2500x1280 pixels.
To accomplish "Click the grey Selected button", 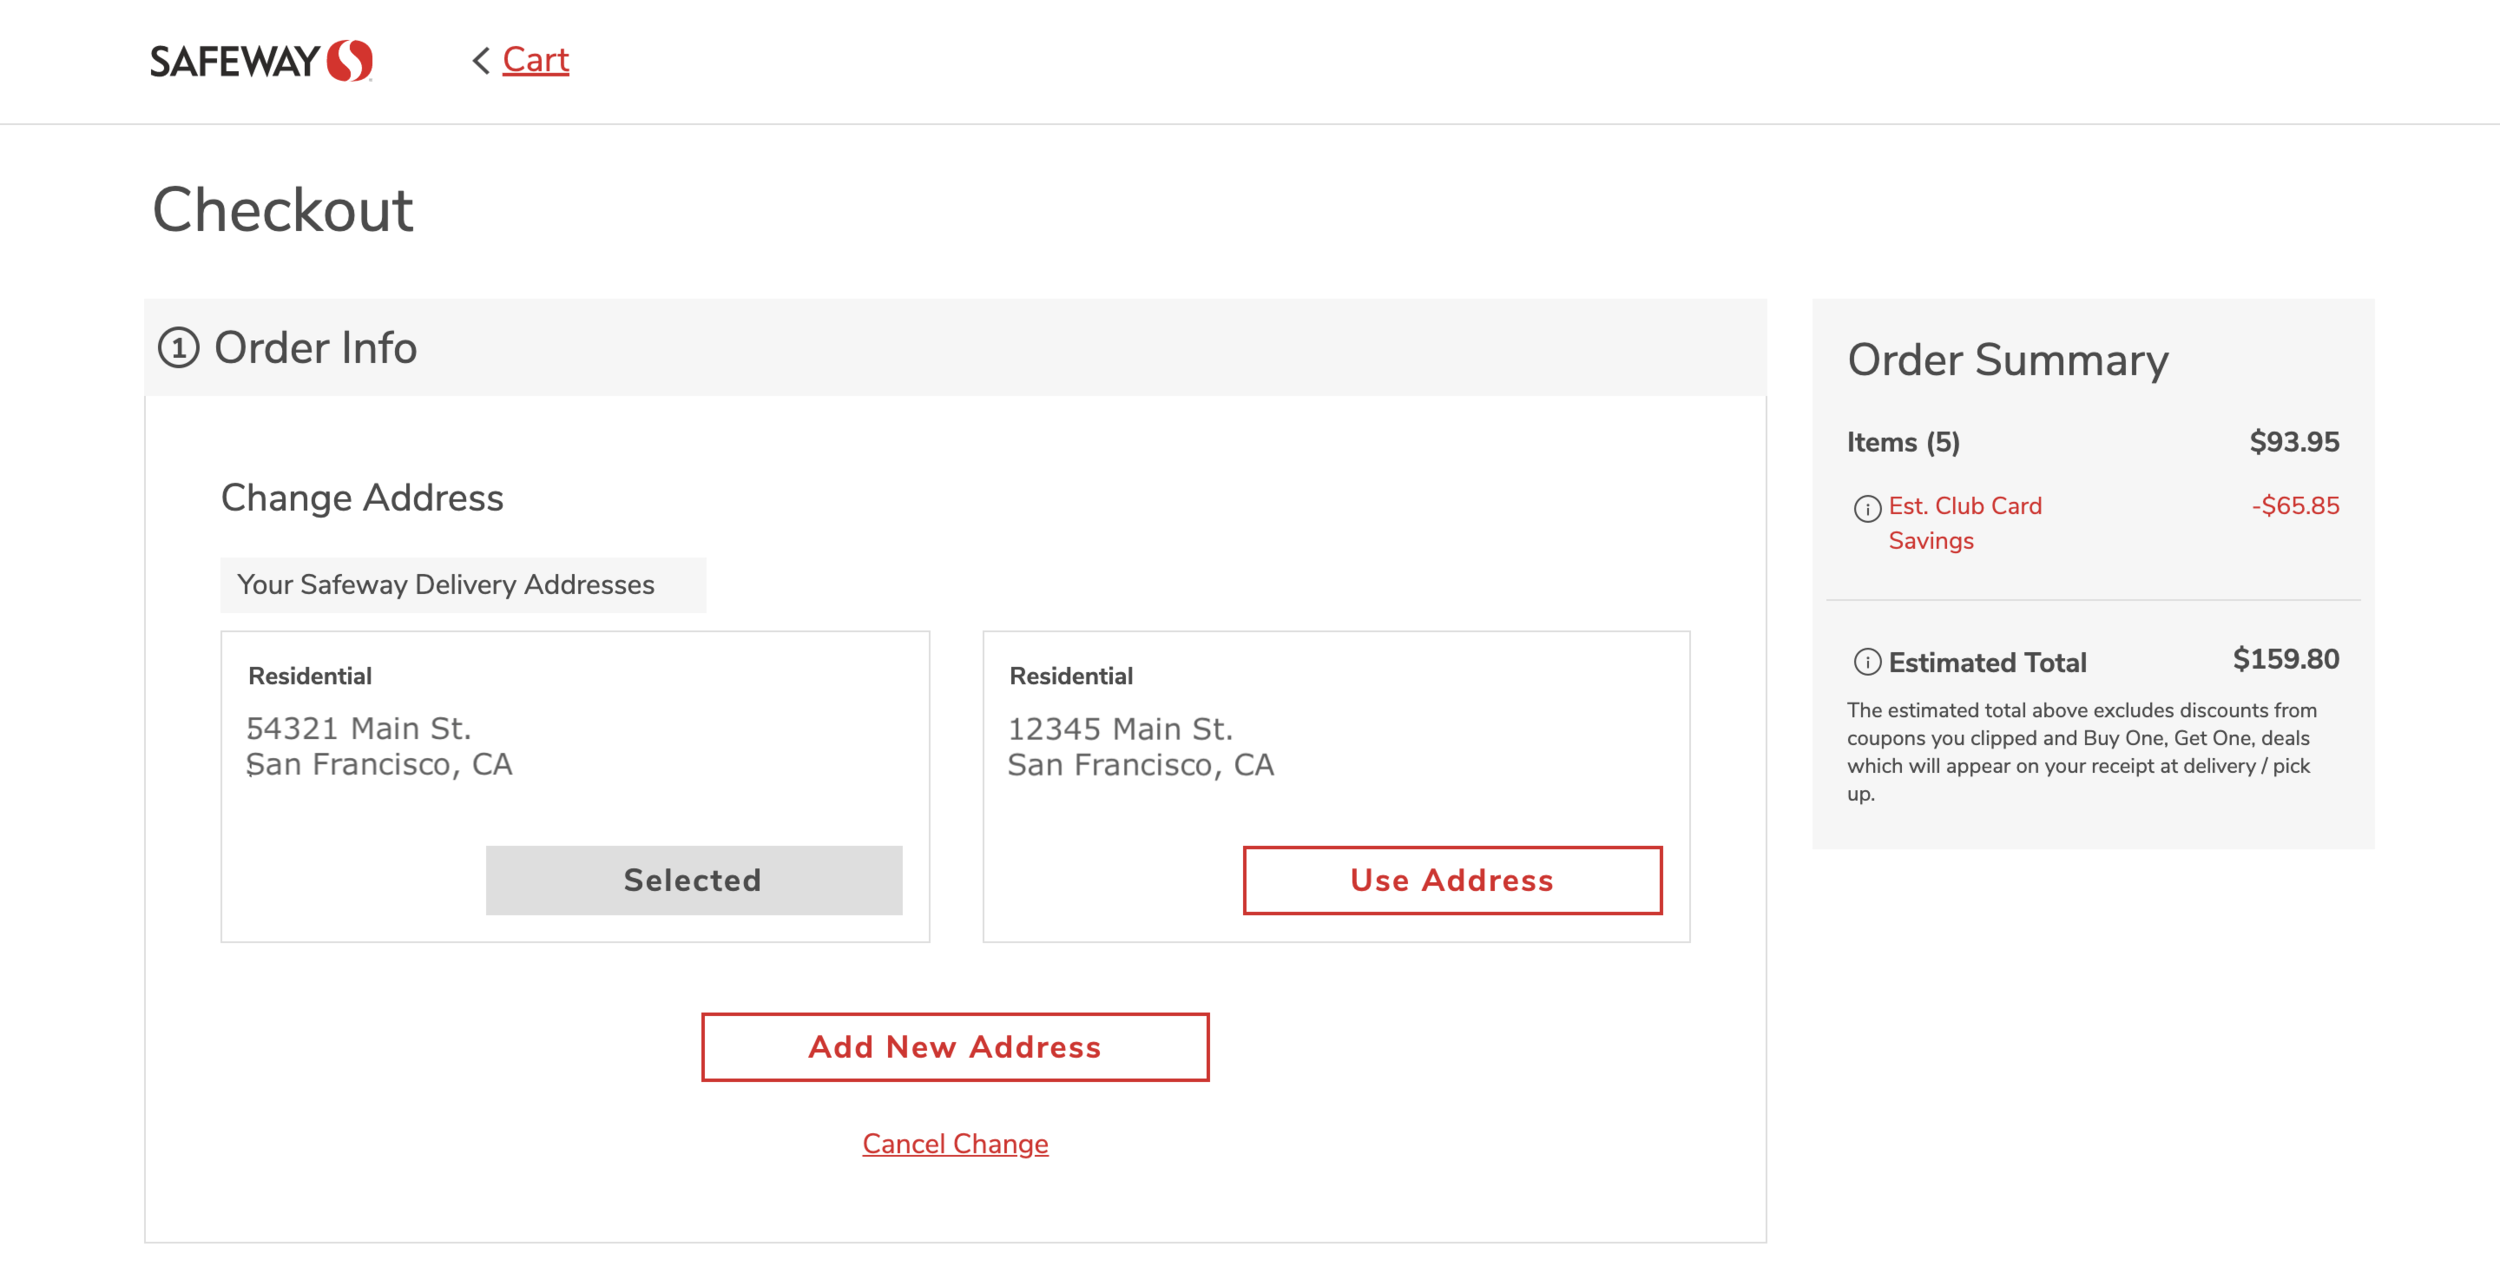I will 693,880.
